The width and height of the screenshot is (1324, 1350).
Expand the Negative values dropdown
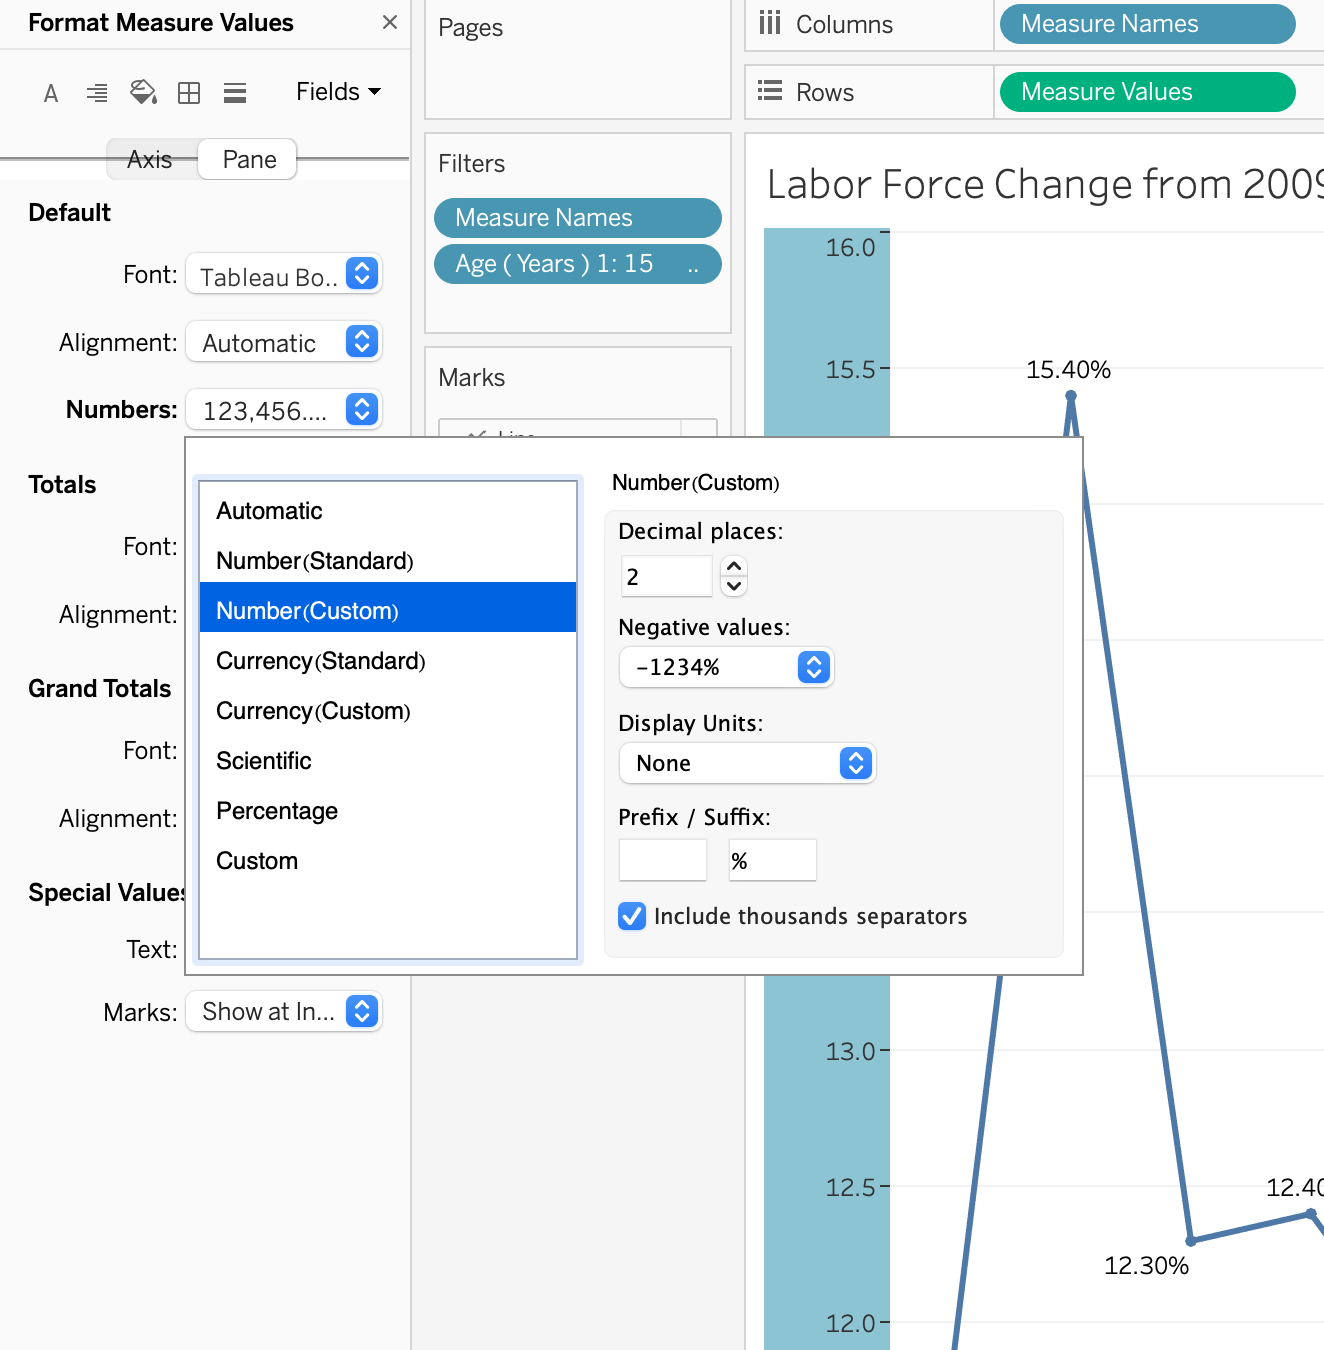726,667
